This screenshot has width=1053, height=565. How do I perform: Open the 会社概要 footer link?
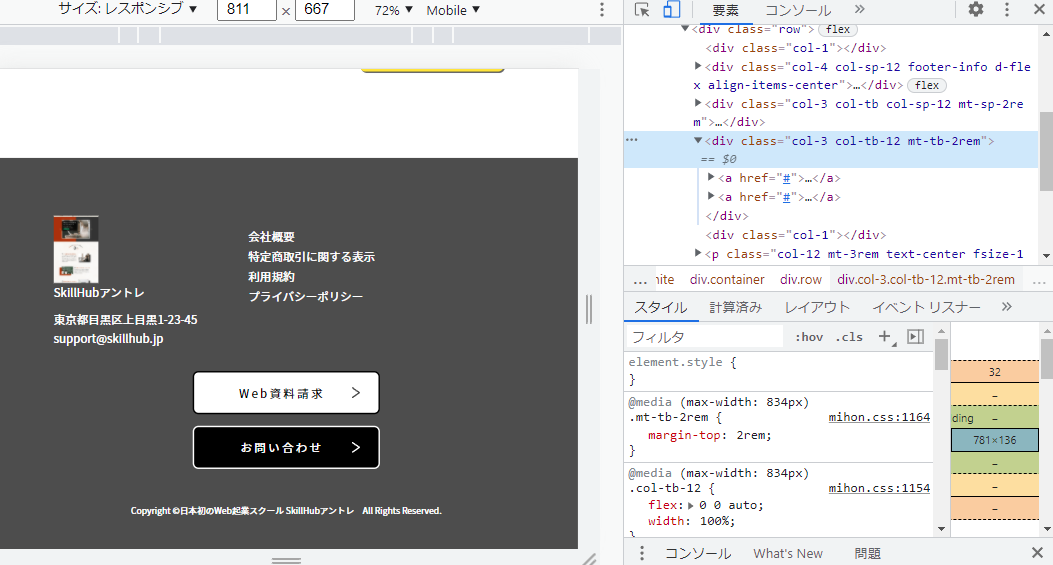point(271,236)
